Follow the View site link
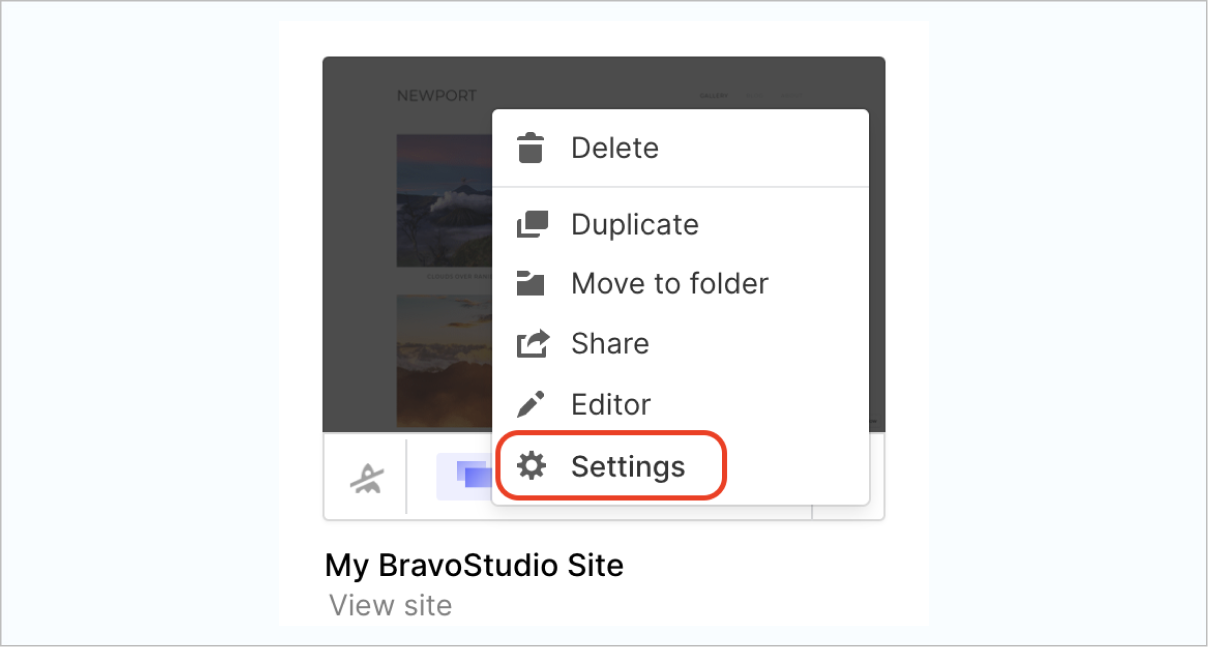 coord(390,605)
